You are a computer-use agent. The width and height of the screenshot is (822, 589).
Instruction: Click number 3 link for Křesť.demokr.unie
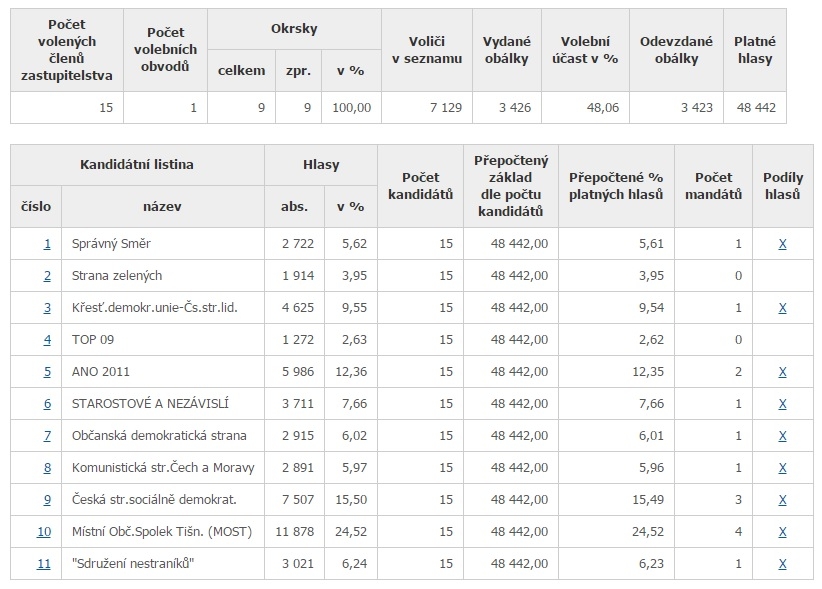point(46,308)
